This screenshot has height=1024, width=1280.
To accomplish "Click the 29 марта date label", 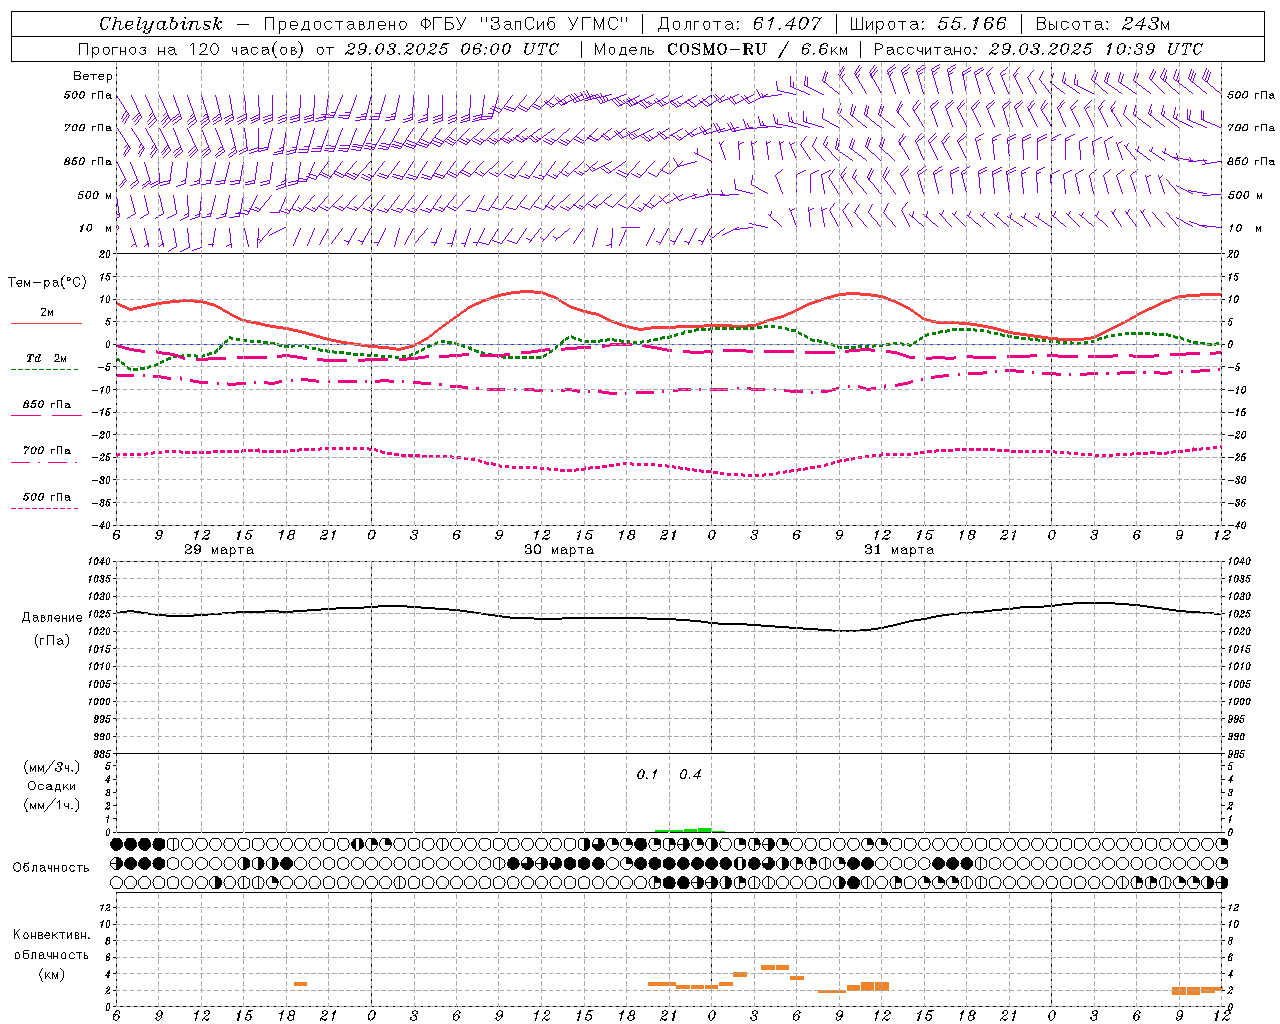I will click(x=219, y=550).
